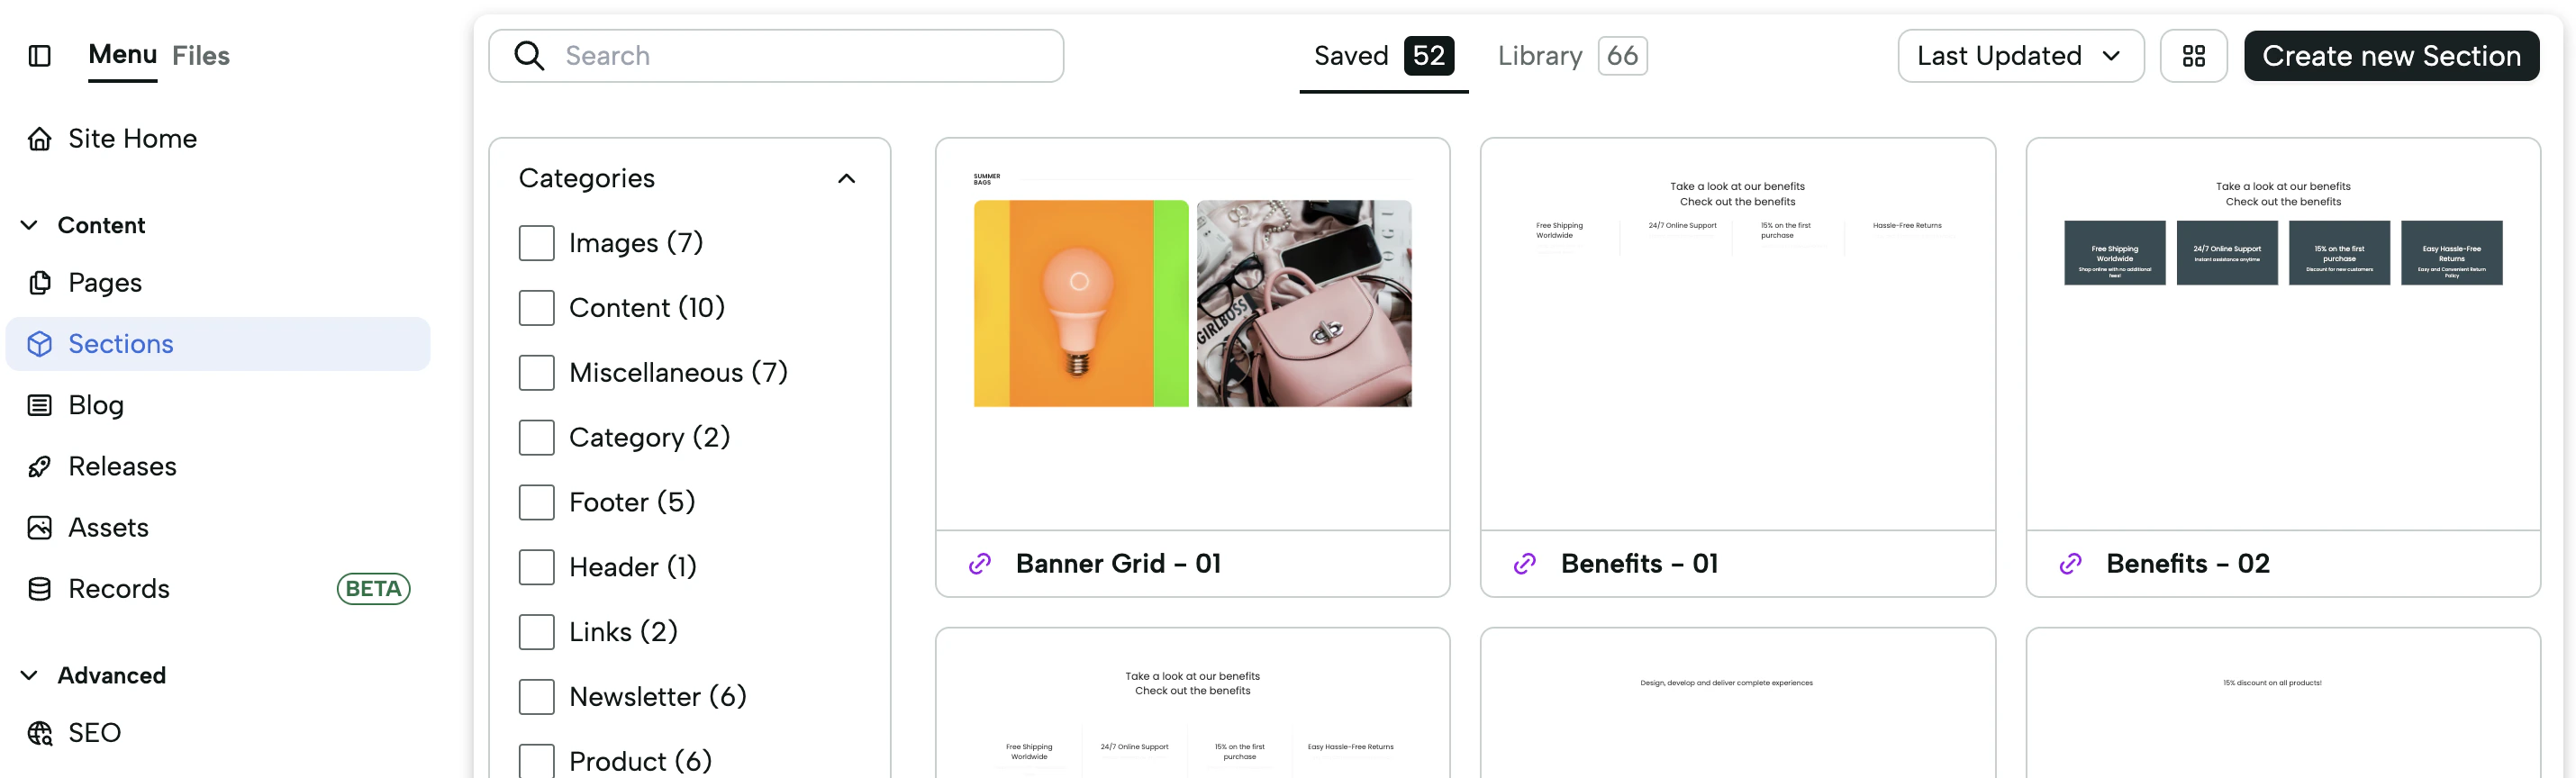Click the Blog list icon

(40, 405)
